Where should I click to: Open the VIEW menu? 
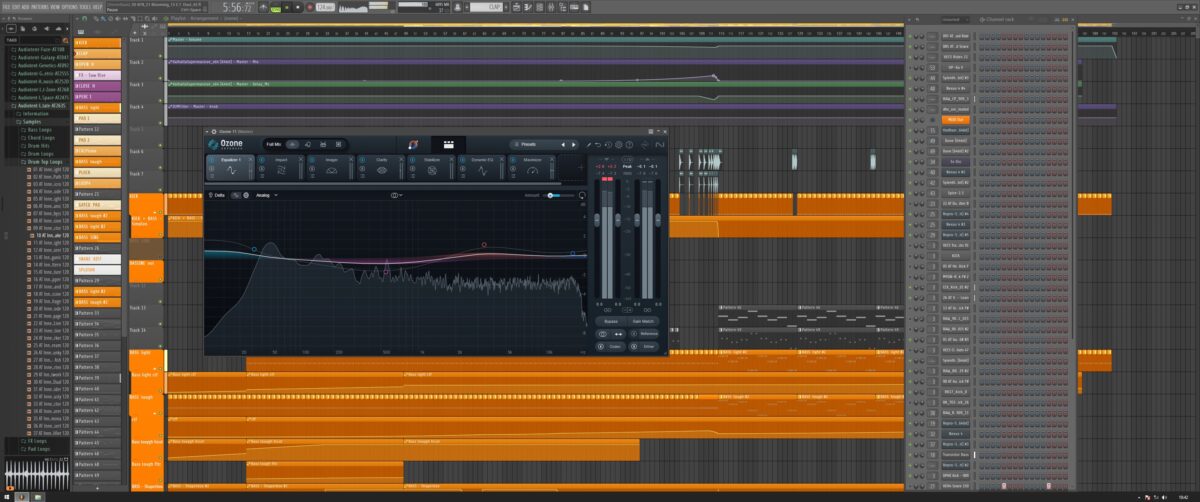55,7
